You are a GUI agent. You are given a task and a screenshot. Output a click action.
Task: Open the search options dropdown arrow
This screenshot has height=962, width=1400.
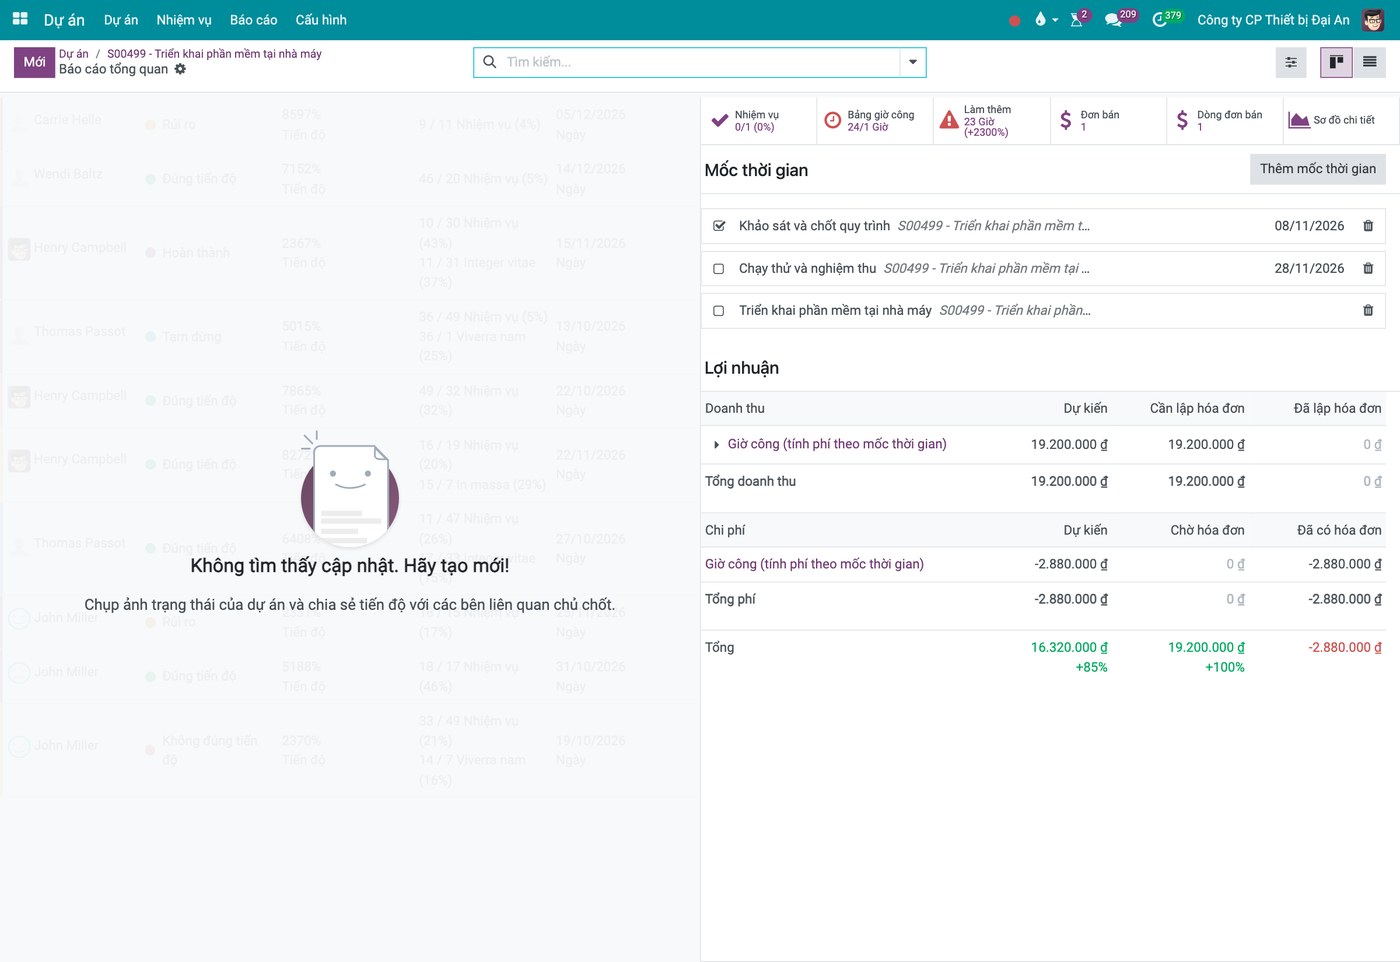pos(913,62)
